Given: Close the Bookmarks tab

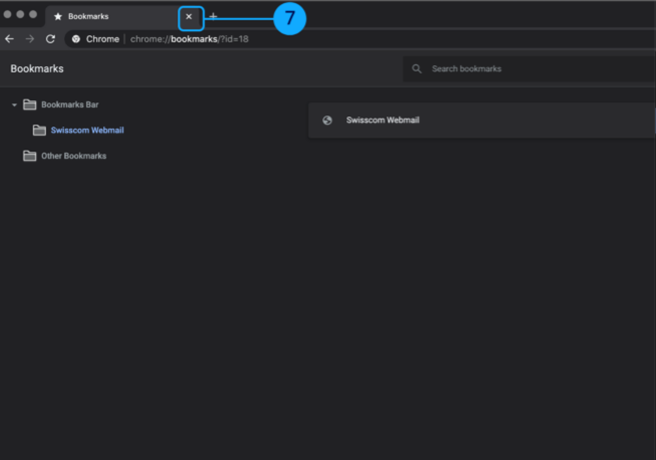Looking at the screenshot, I should [x=189, y=17].
